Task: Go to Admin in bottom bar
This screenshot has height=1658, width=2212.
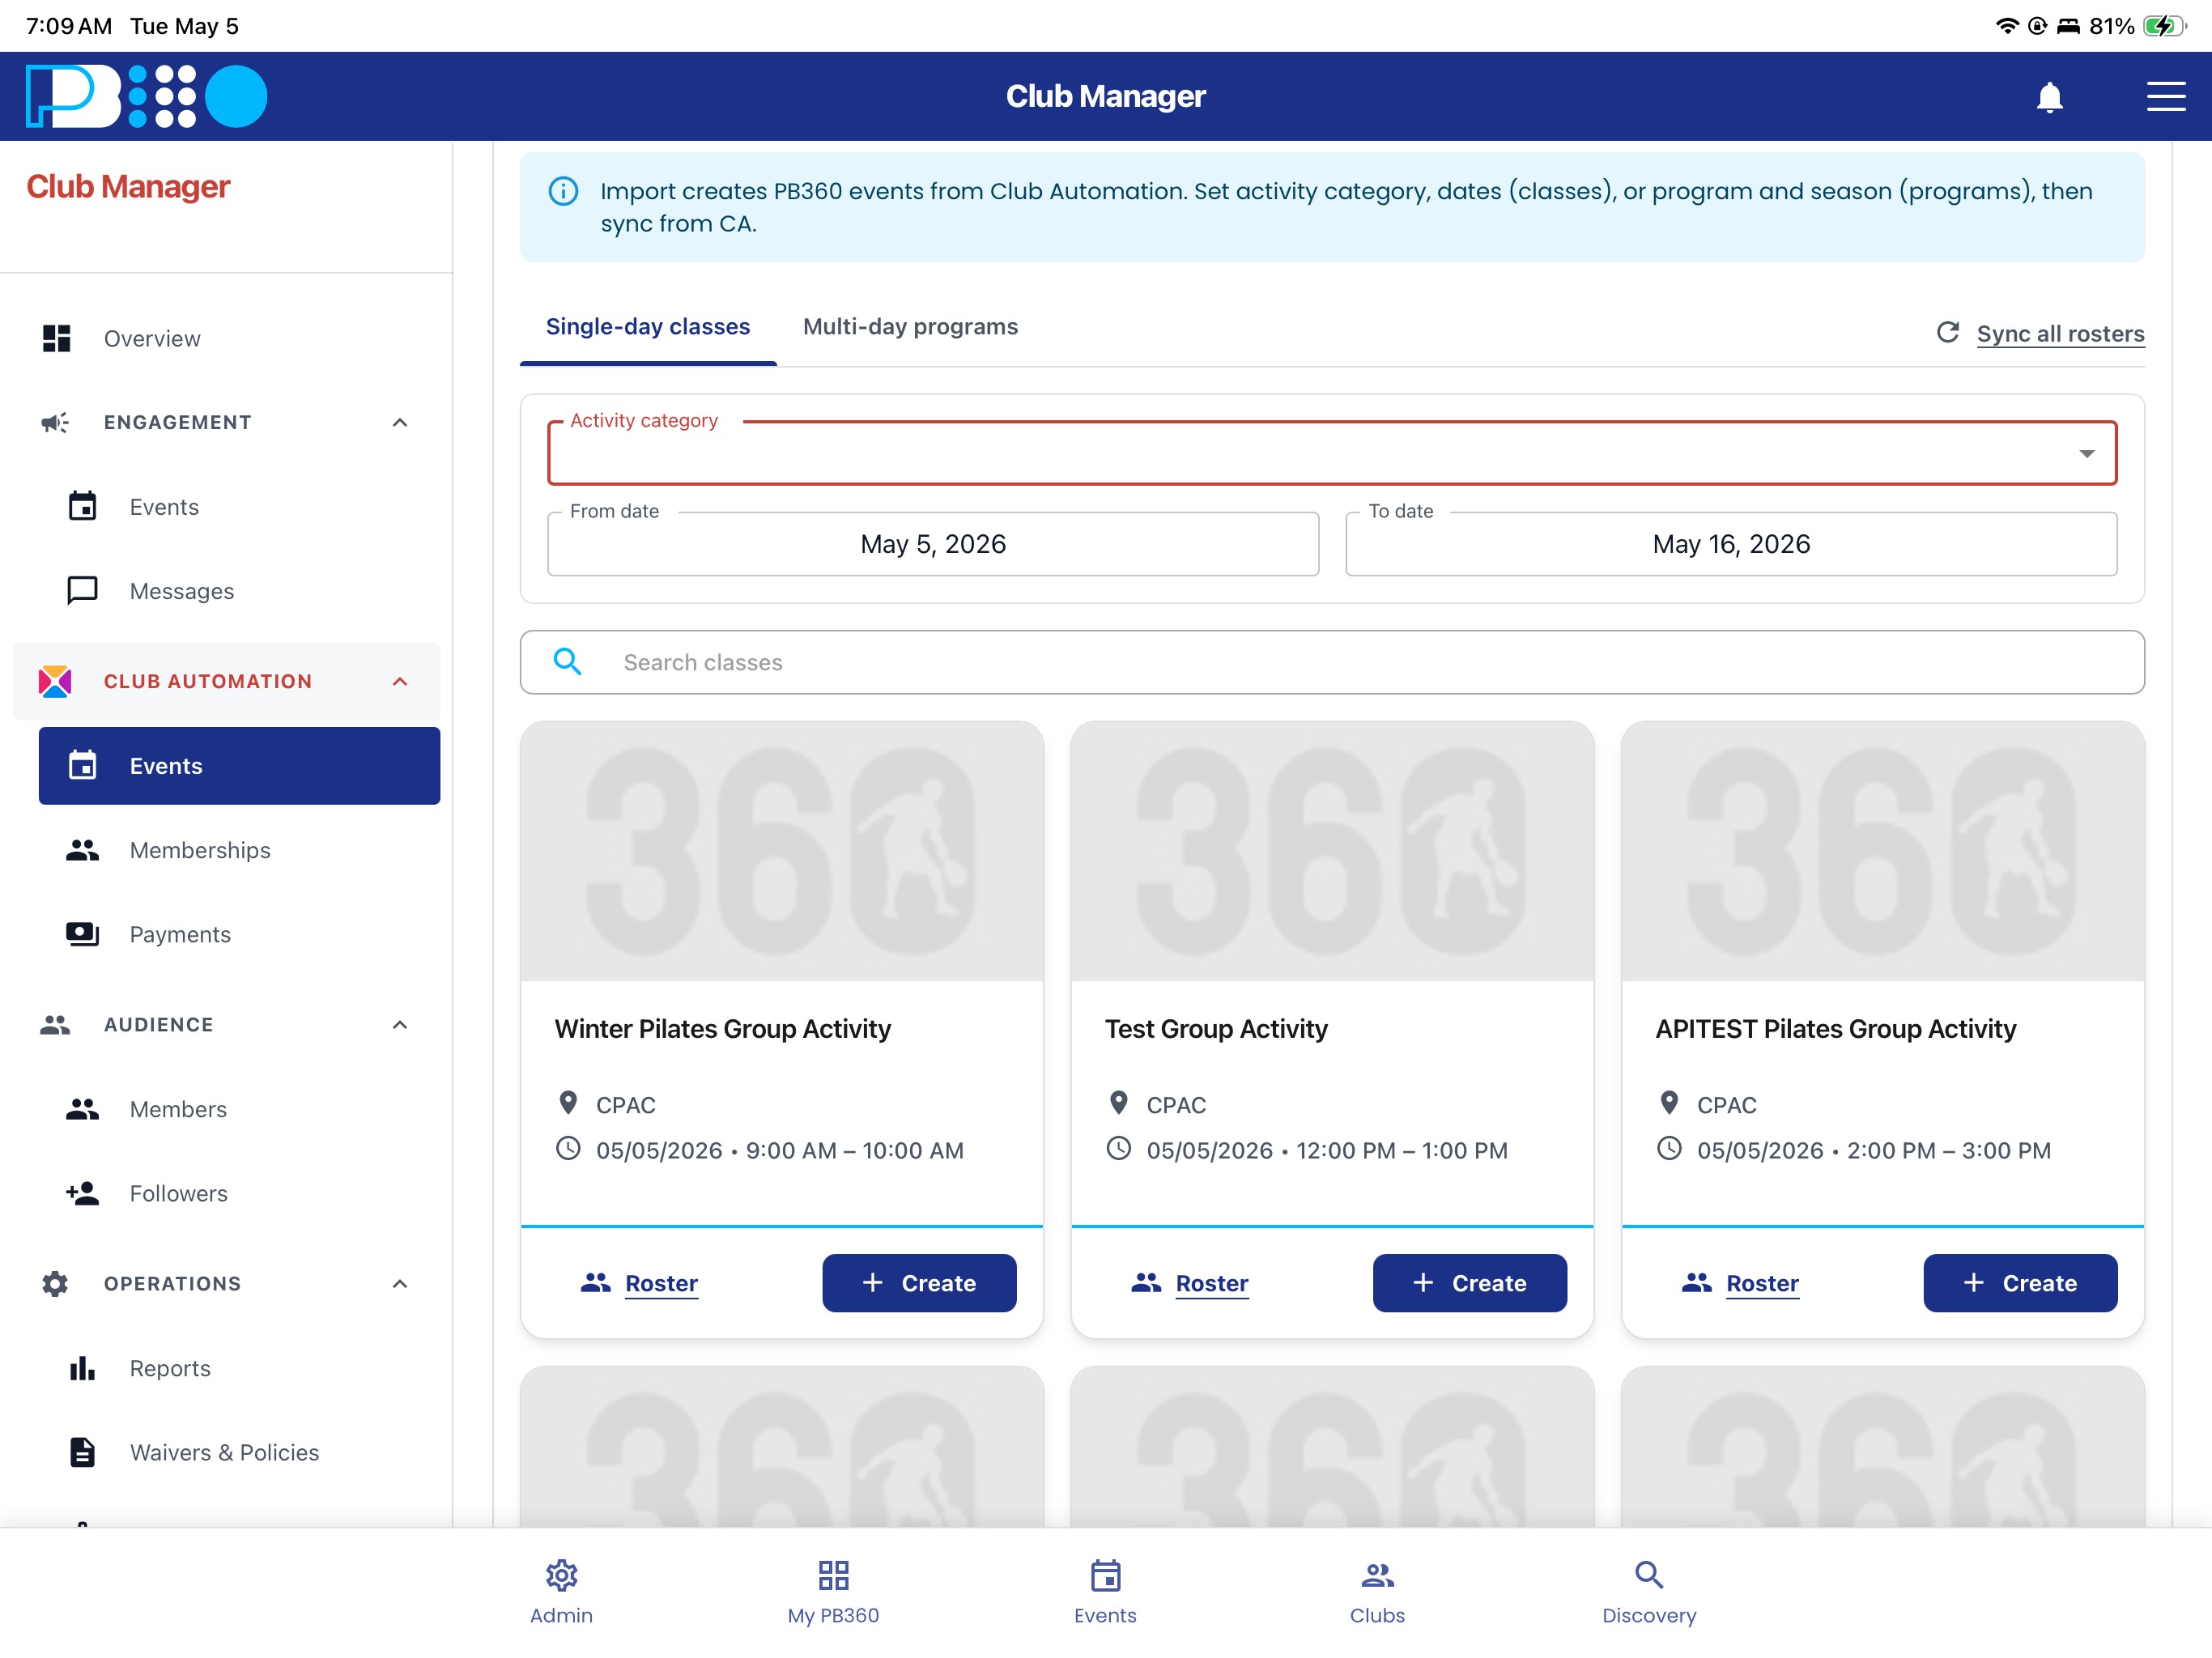Action: [x=561, y=1592]
